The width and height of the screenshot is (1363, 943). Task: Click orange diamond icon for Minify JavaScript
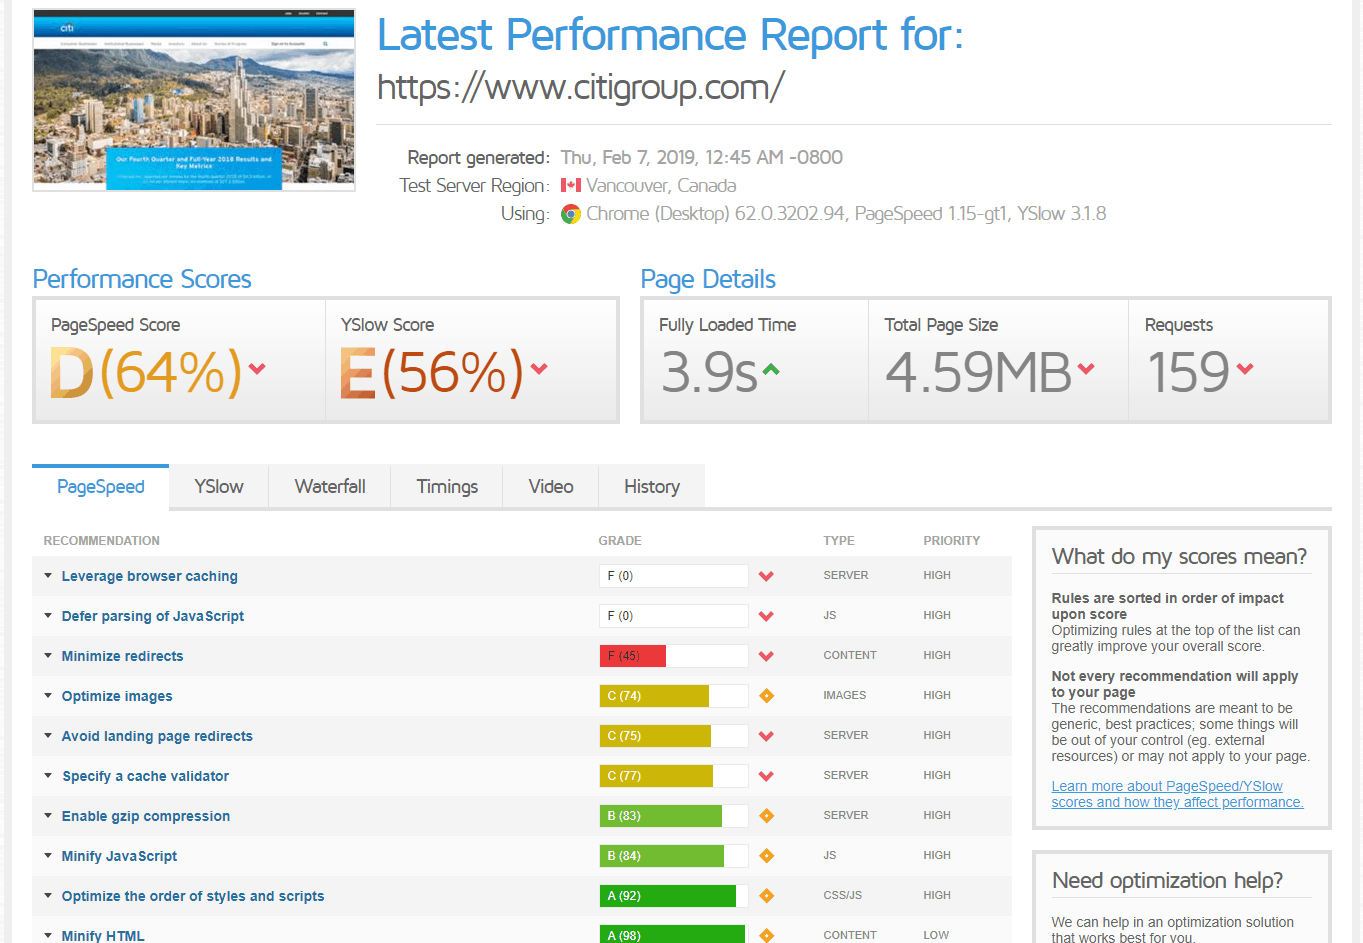click(x=767, y=856)
